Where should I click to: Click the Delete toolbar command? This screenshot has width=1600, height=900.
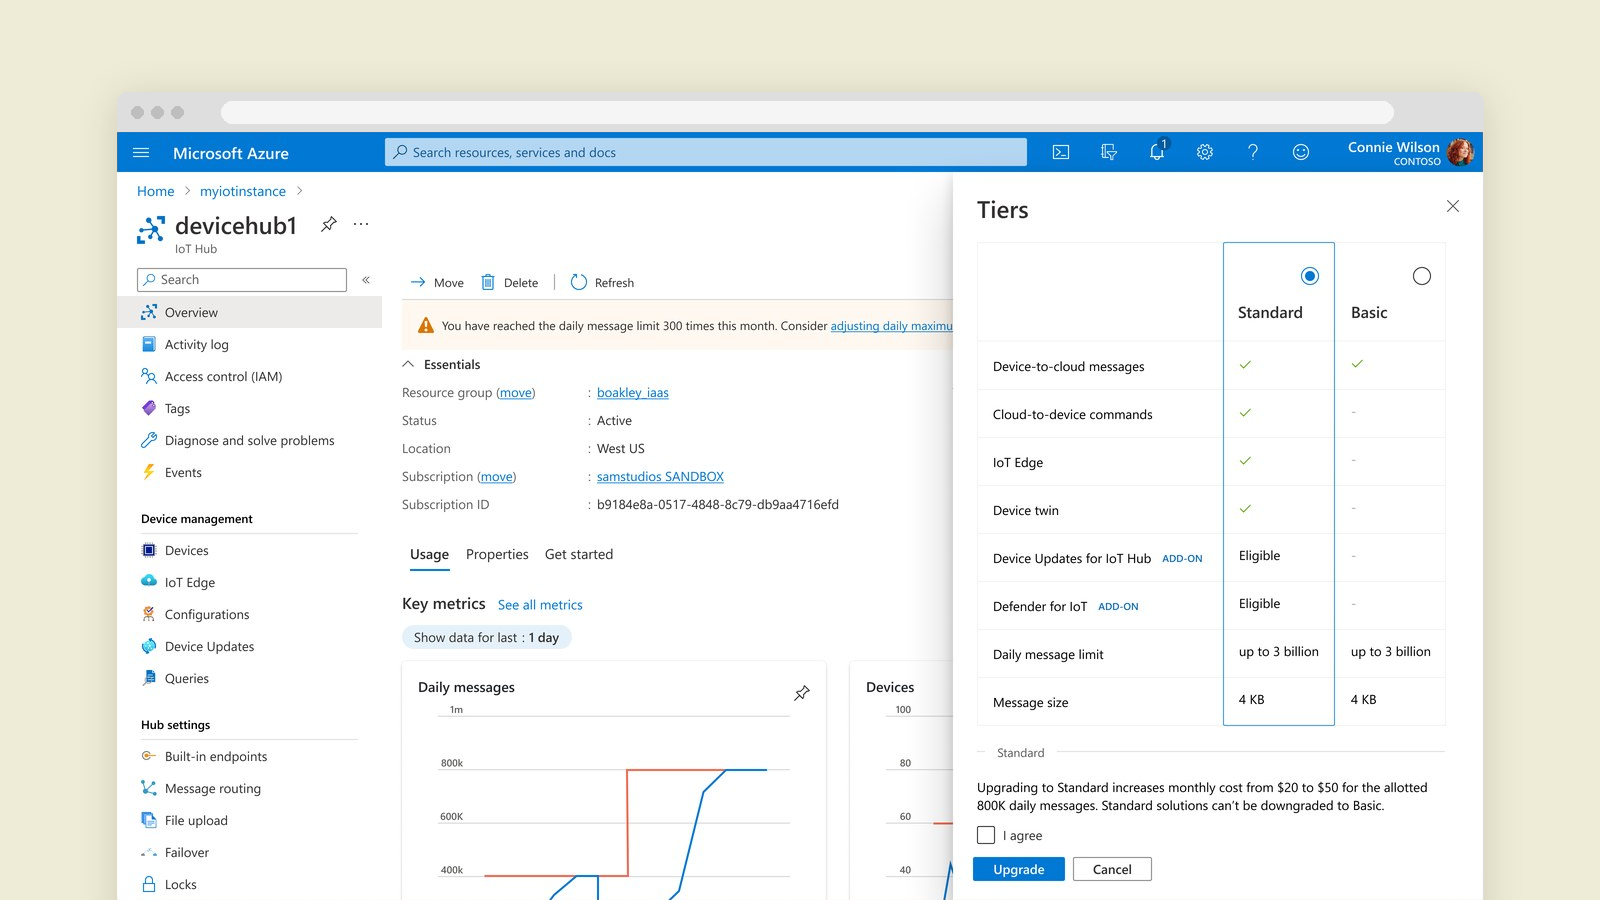[x=509, y=282]
